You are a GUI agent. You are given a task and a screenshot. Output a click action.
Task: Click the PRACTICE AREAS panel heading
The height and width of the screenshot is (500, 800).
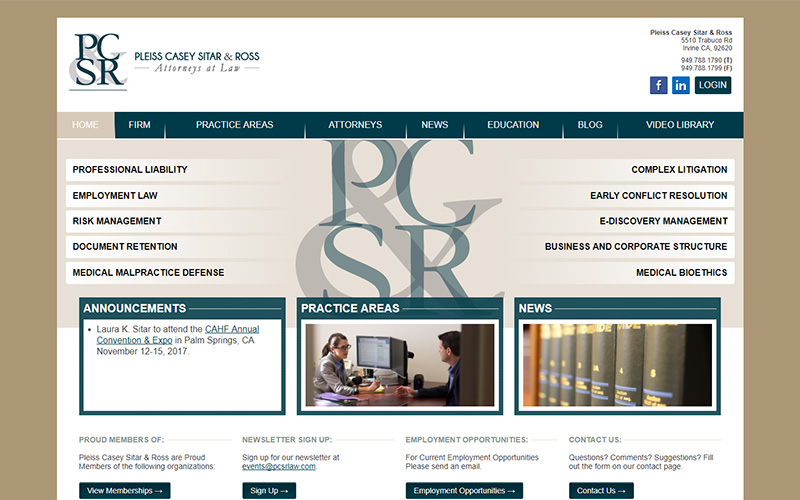(x=350, y=309)
